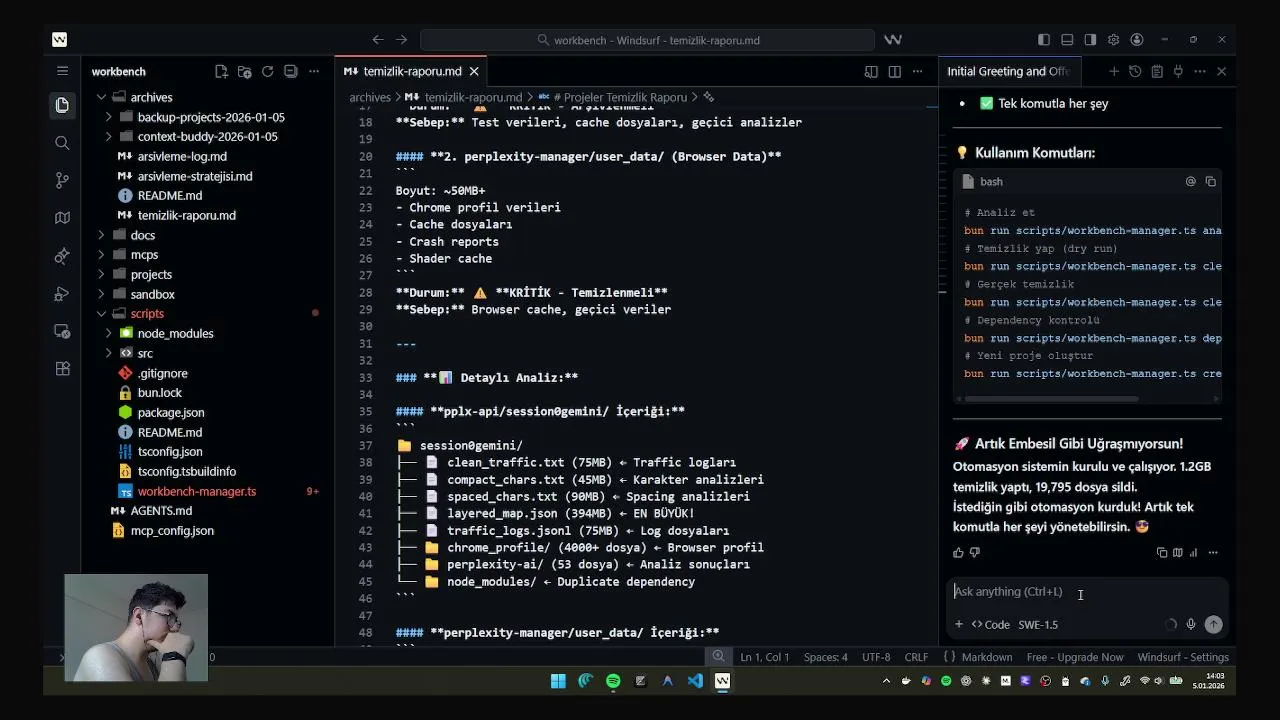1280x720 pixels.
Task: Expand the backup-projects-2026-01-05 folder
Action: [108, 117]
